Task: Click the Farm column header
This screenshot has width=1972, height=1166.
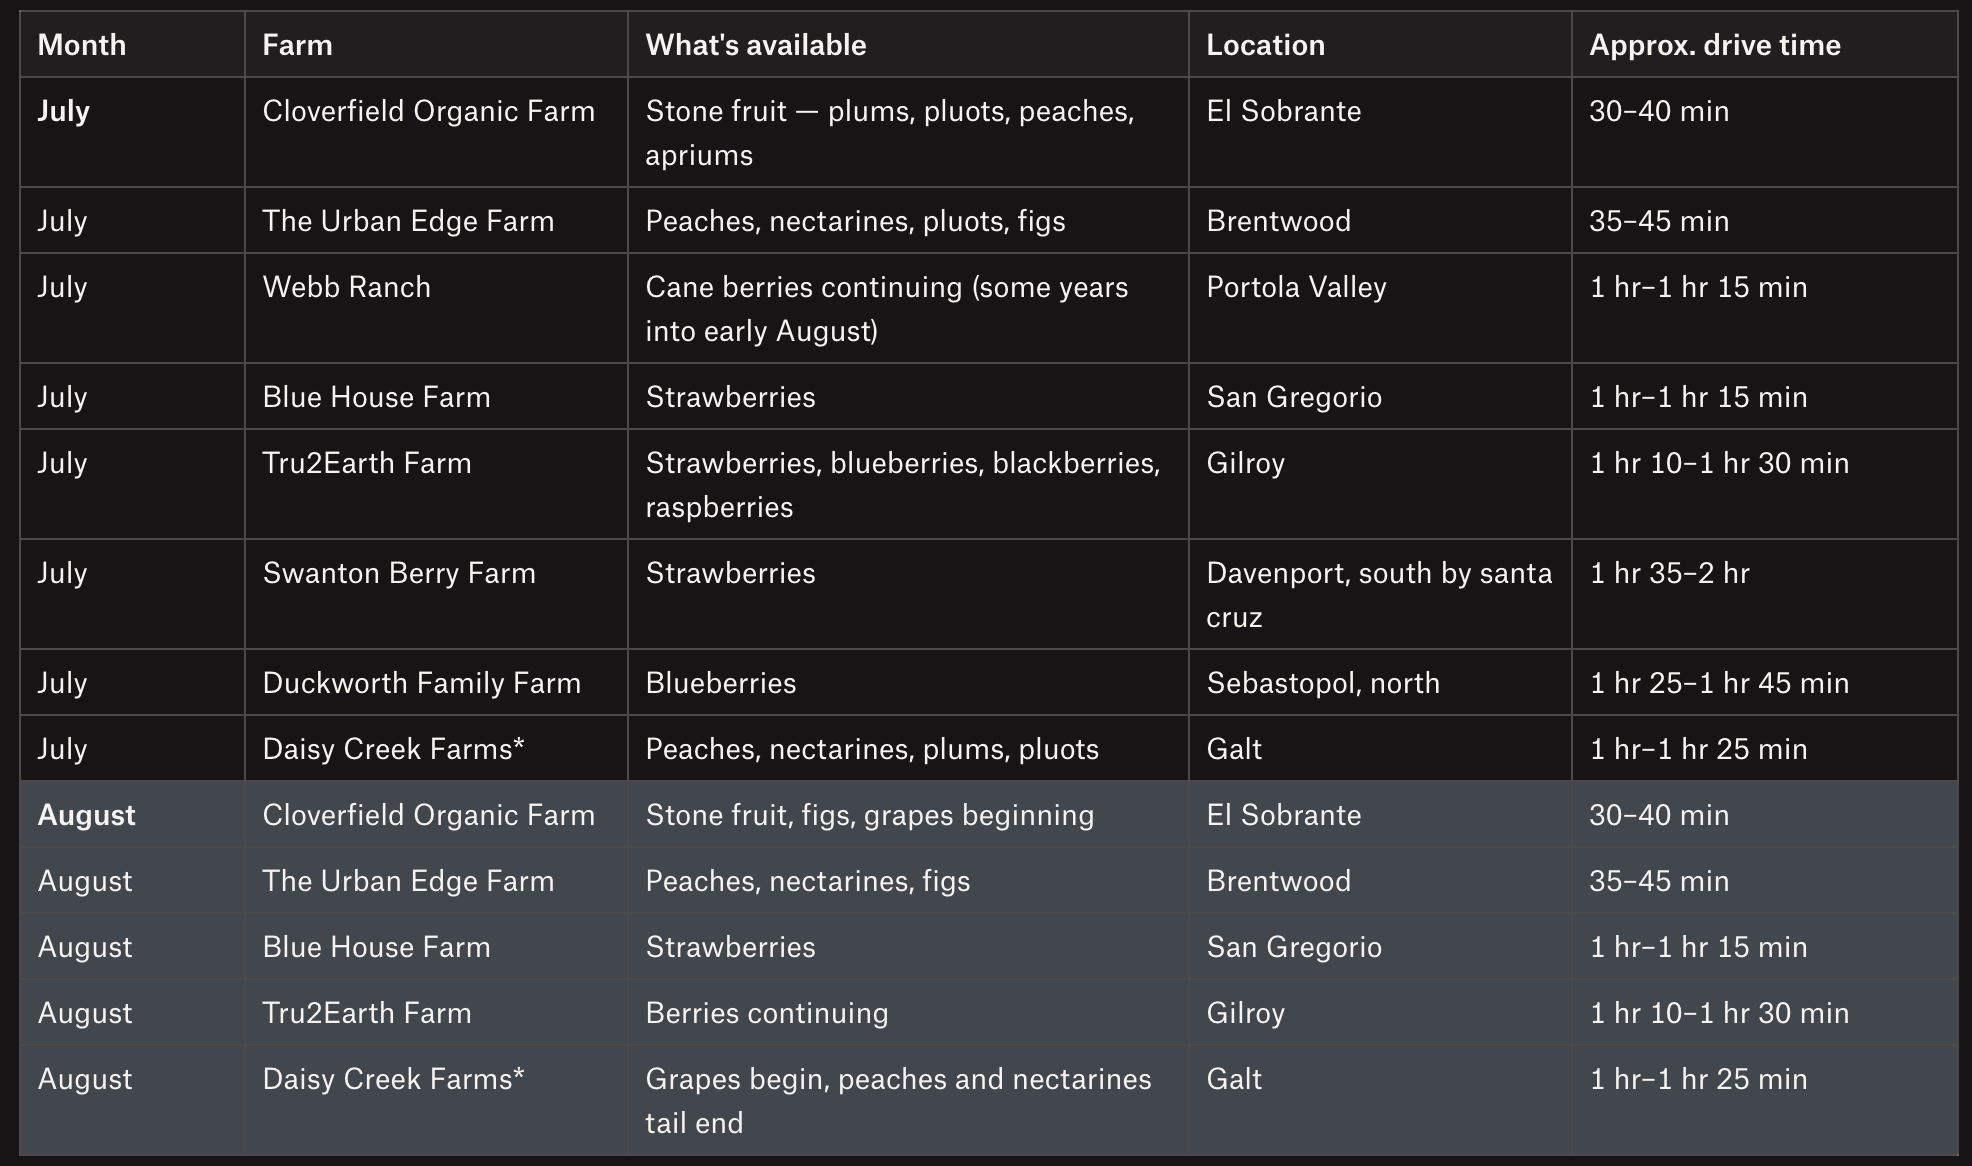Action: 297,45
